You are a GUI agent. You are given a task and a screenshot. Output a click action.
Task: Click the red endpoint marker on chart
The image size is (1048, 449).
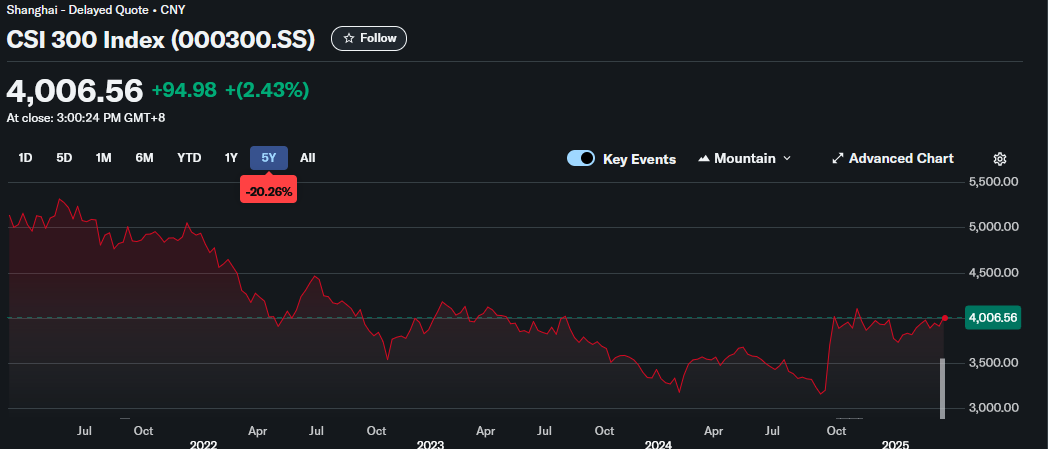pos(944,318)
